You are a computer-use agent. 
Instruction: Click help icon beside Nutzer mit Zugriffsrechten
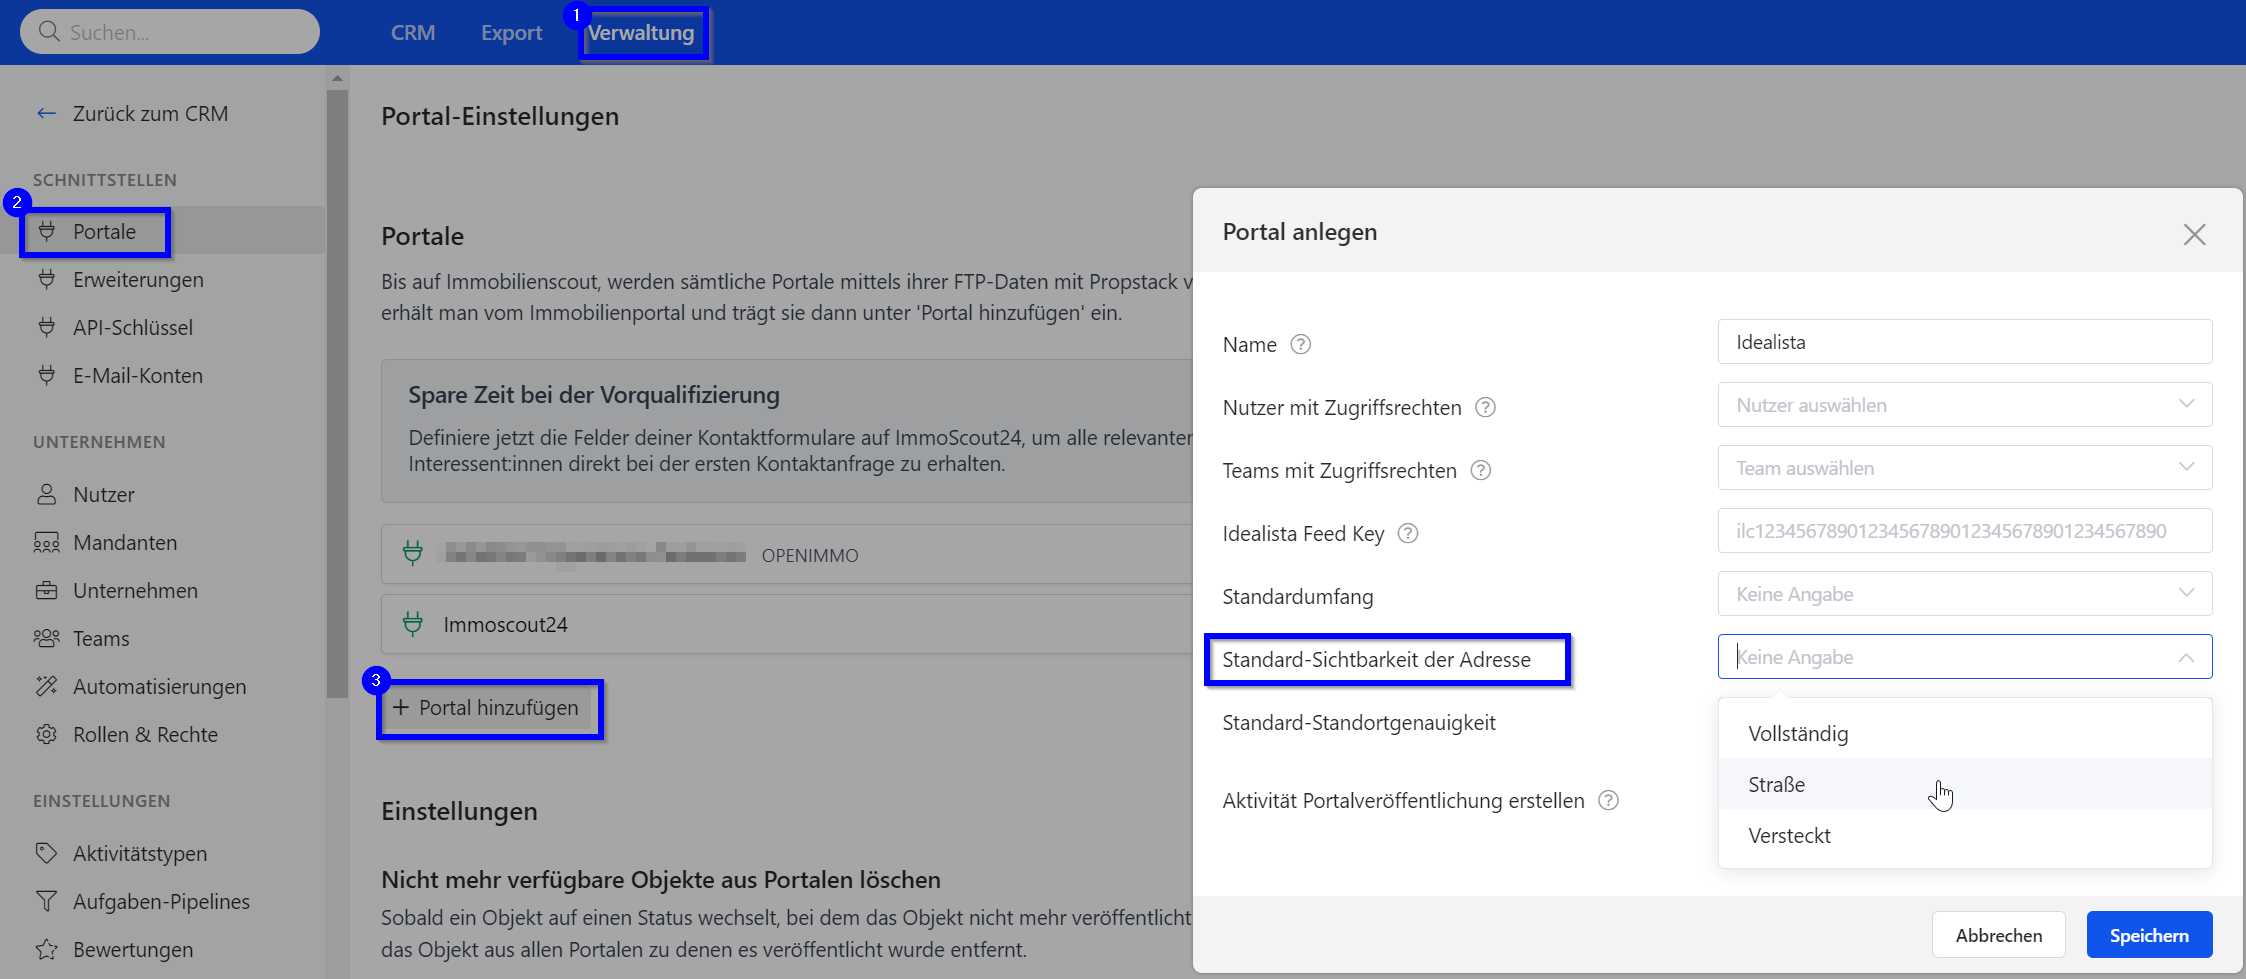[1485, 407]
